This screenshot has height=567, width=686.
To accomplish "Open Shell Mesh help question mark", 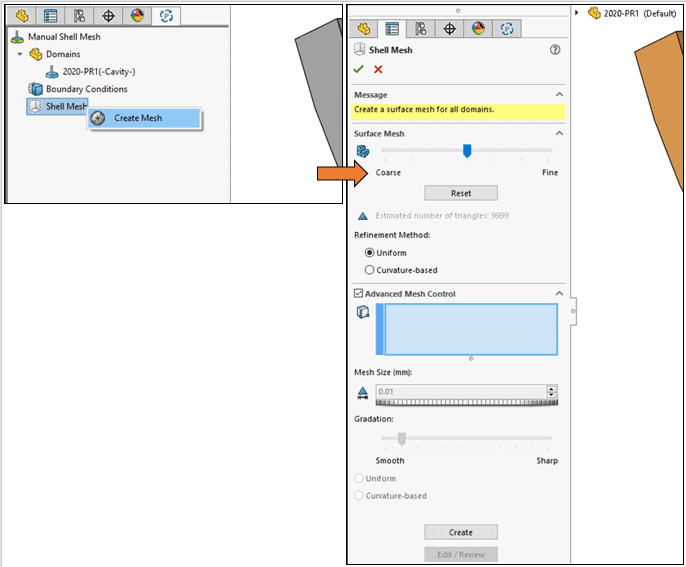I will pyautogui.click(x=555, y=50).
